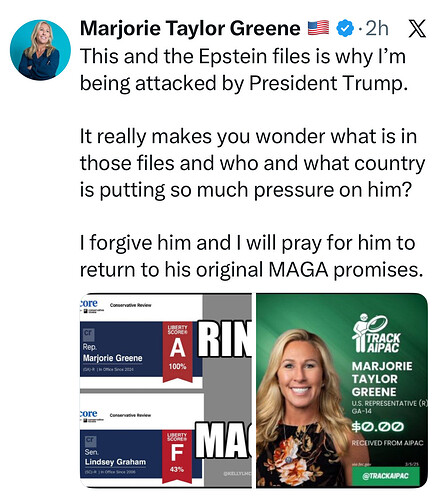Image resolution: width=438 pixels, height=500 pixels.
Task: Click the $0.00 received from AIPAC amount
Action: click(x=378, y=427)
